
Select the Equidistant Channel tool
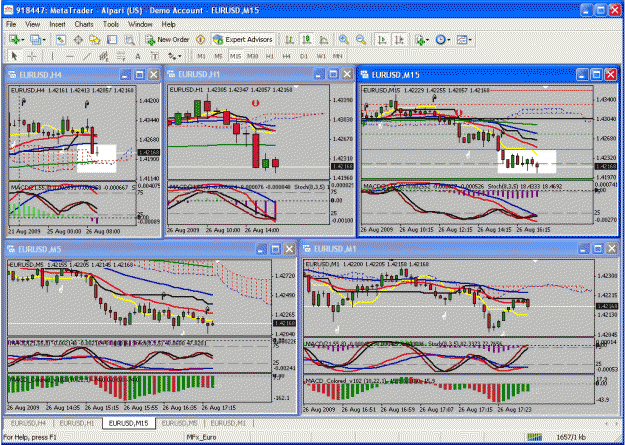click(104, 56)
